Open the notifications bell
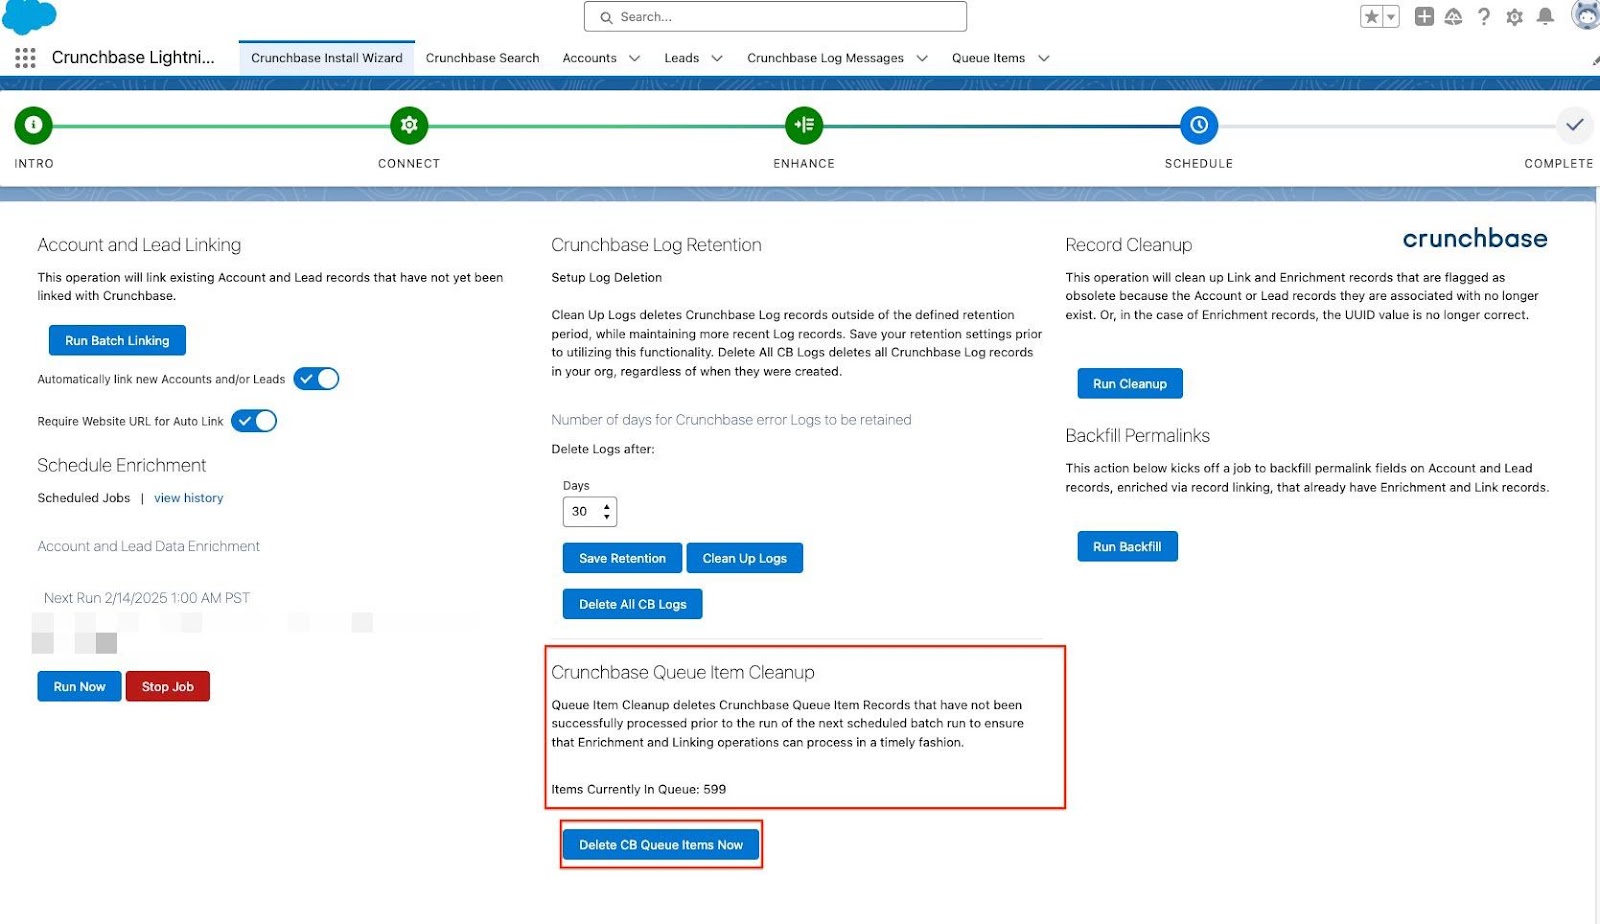The image size is (1600, 924). pyautogui.click(x=1545, y=16)
